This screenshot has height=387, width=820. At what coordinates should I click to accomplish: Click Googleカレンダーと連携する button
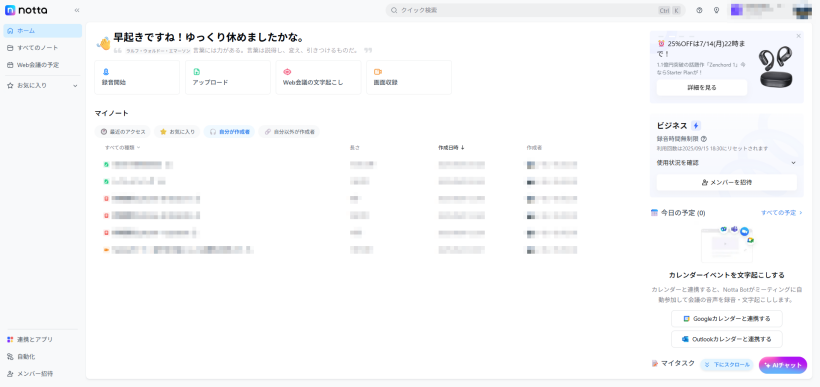[726, 318]
